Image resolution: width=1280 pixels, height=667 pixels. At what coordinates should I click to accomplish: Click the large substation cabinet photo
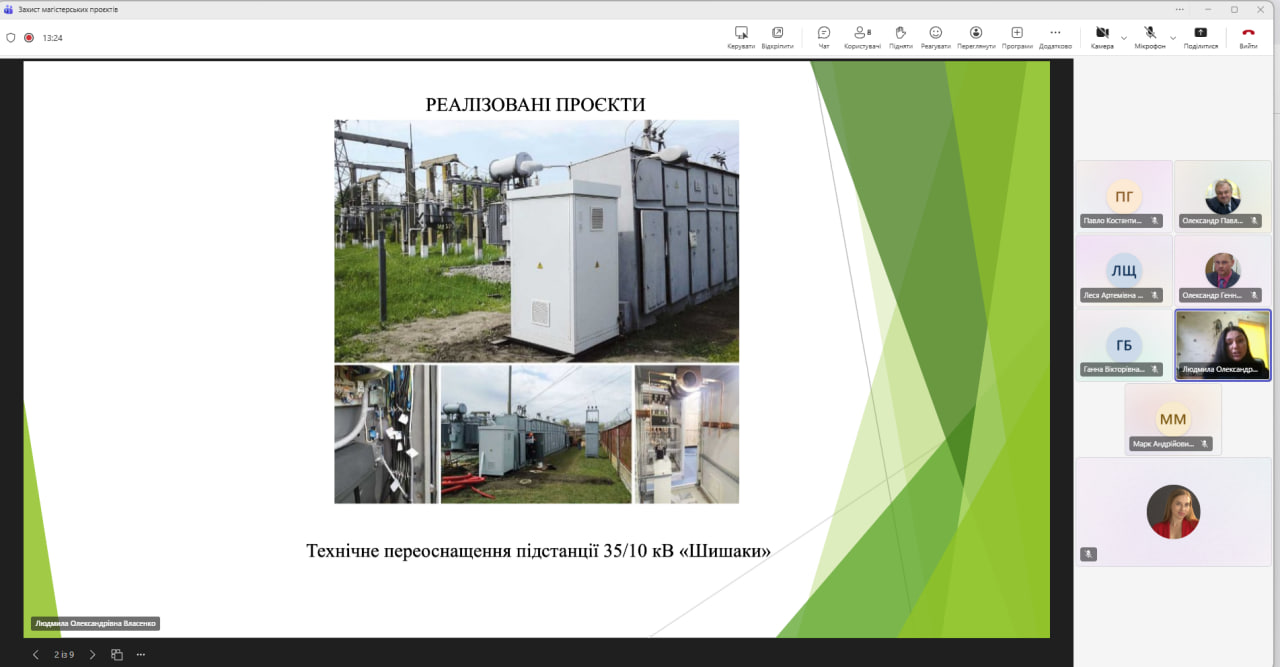(536, 241)
